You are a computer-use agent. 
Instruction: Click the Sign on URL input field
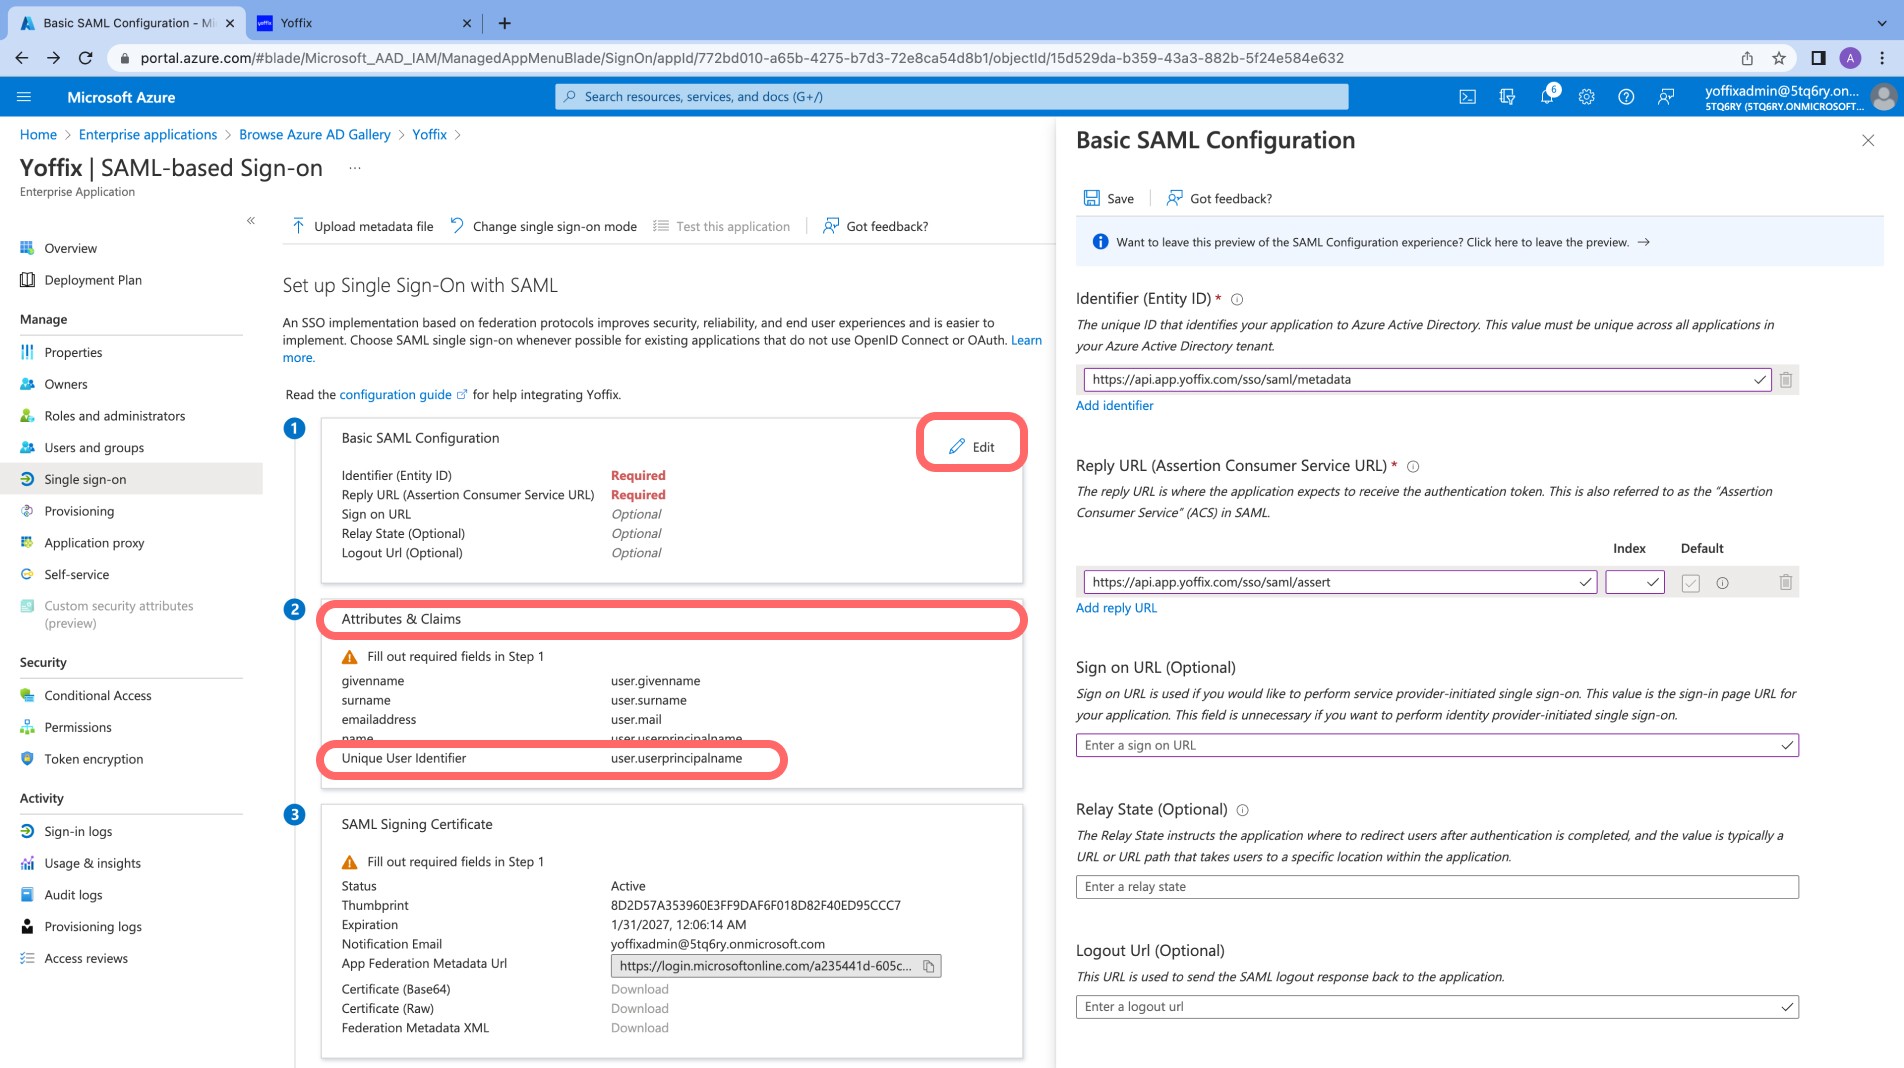(1437, 746)
